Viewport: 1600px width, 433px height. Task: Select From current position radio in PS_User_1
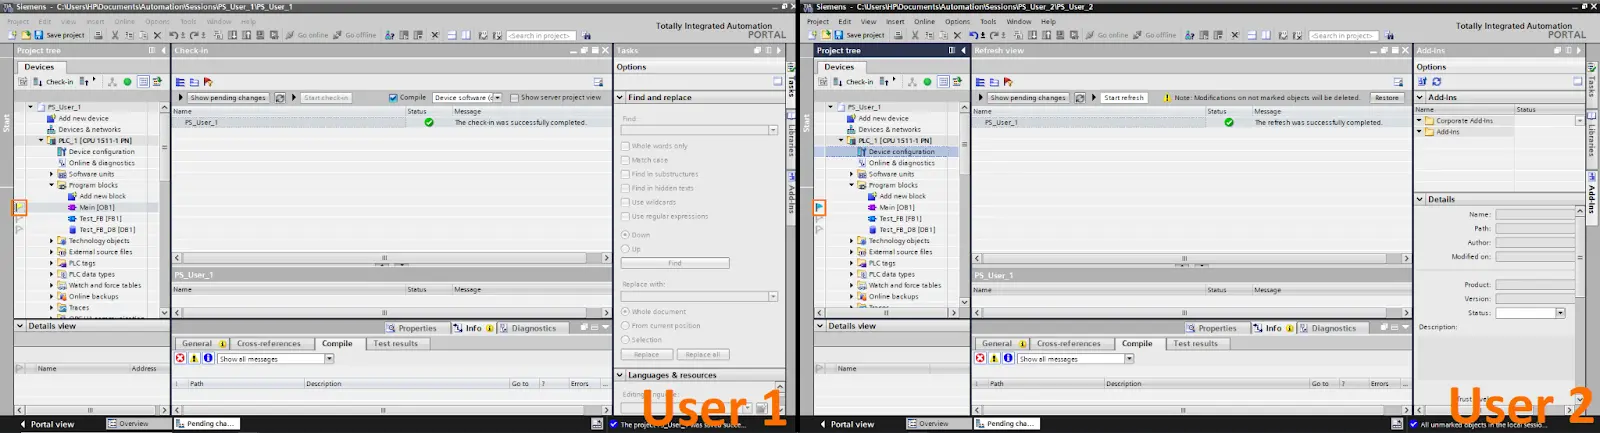point(625,325)
